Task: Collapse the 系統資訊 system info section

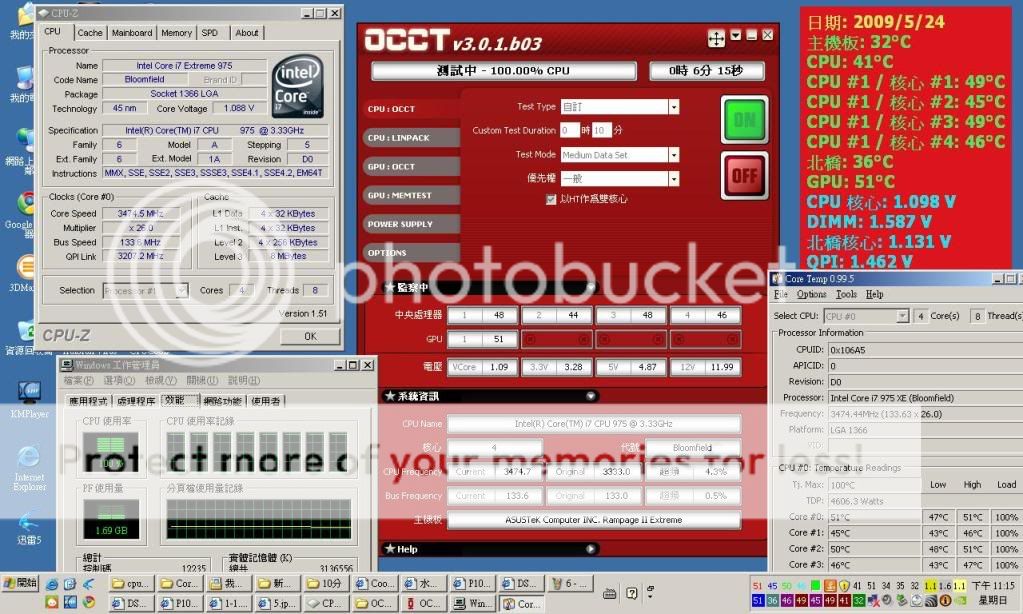Action: [591, 396]
